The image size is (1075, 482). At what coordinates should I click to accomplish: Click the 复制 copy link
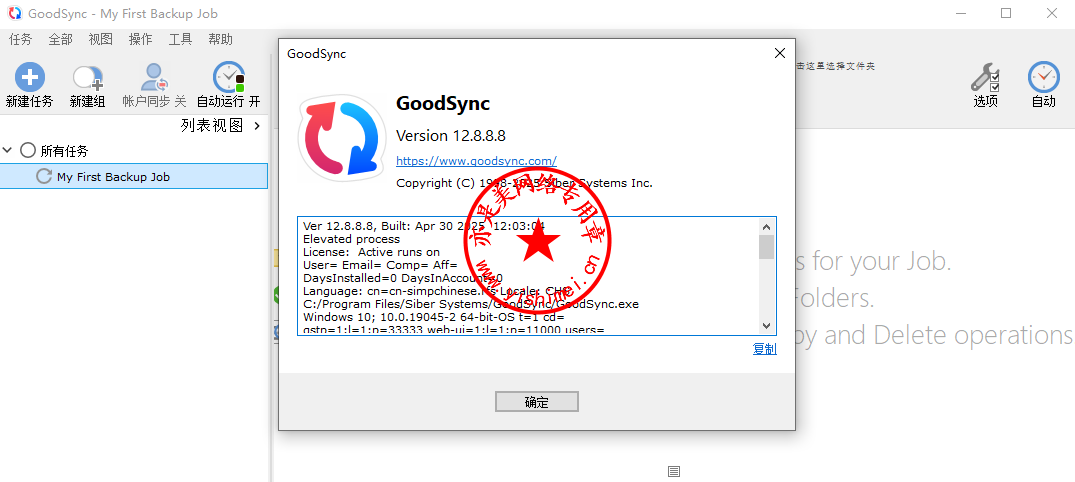[x=764, y=349]
